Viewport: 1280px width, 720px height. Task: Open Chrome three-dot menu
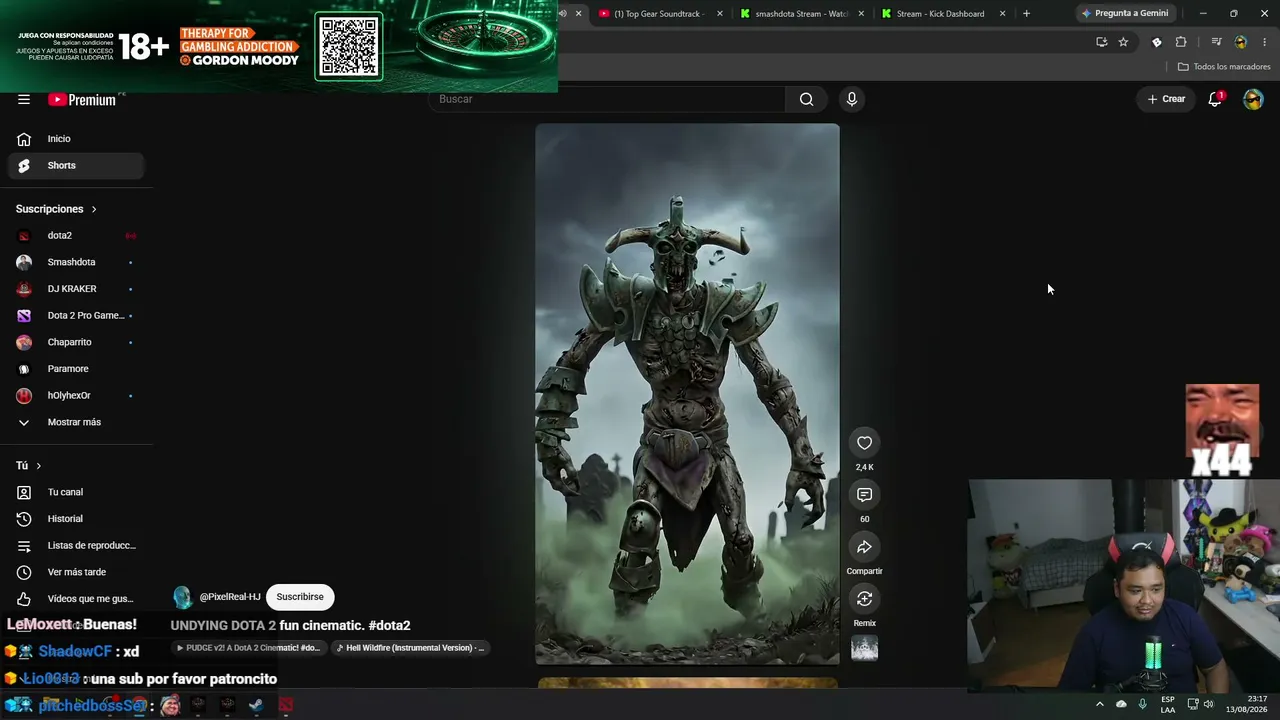(x=1264, y=42)
